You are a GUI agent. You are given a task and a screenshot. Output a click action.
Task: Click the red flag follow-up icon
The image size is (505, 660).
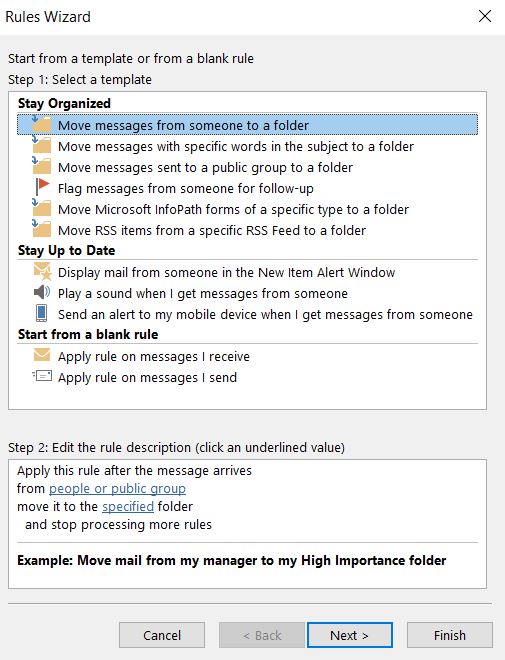[x=42, y=187]
